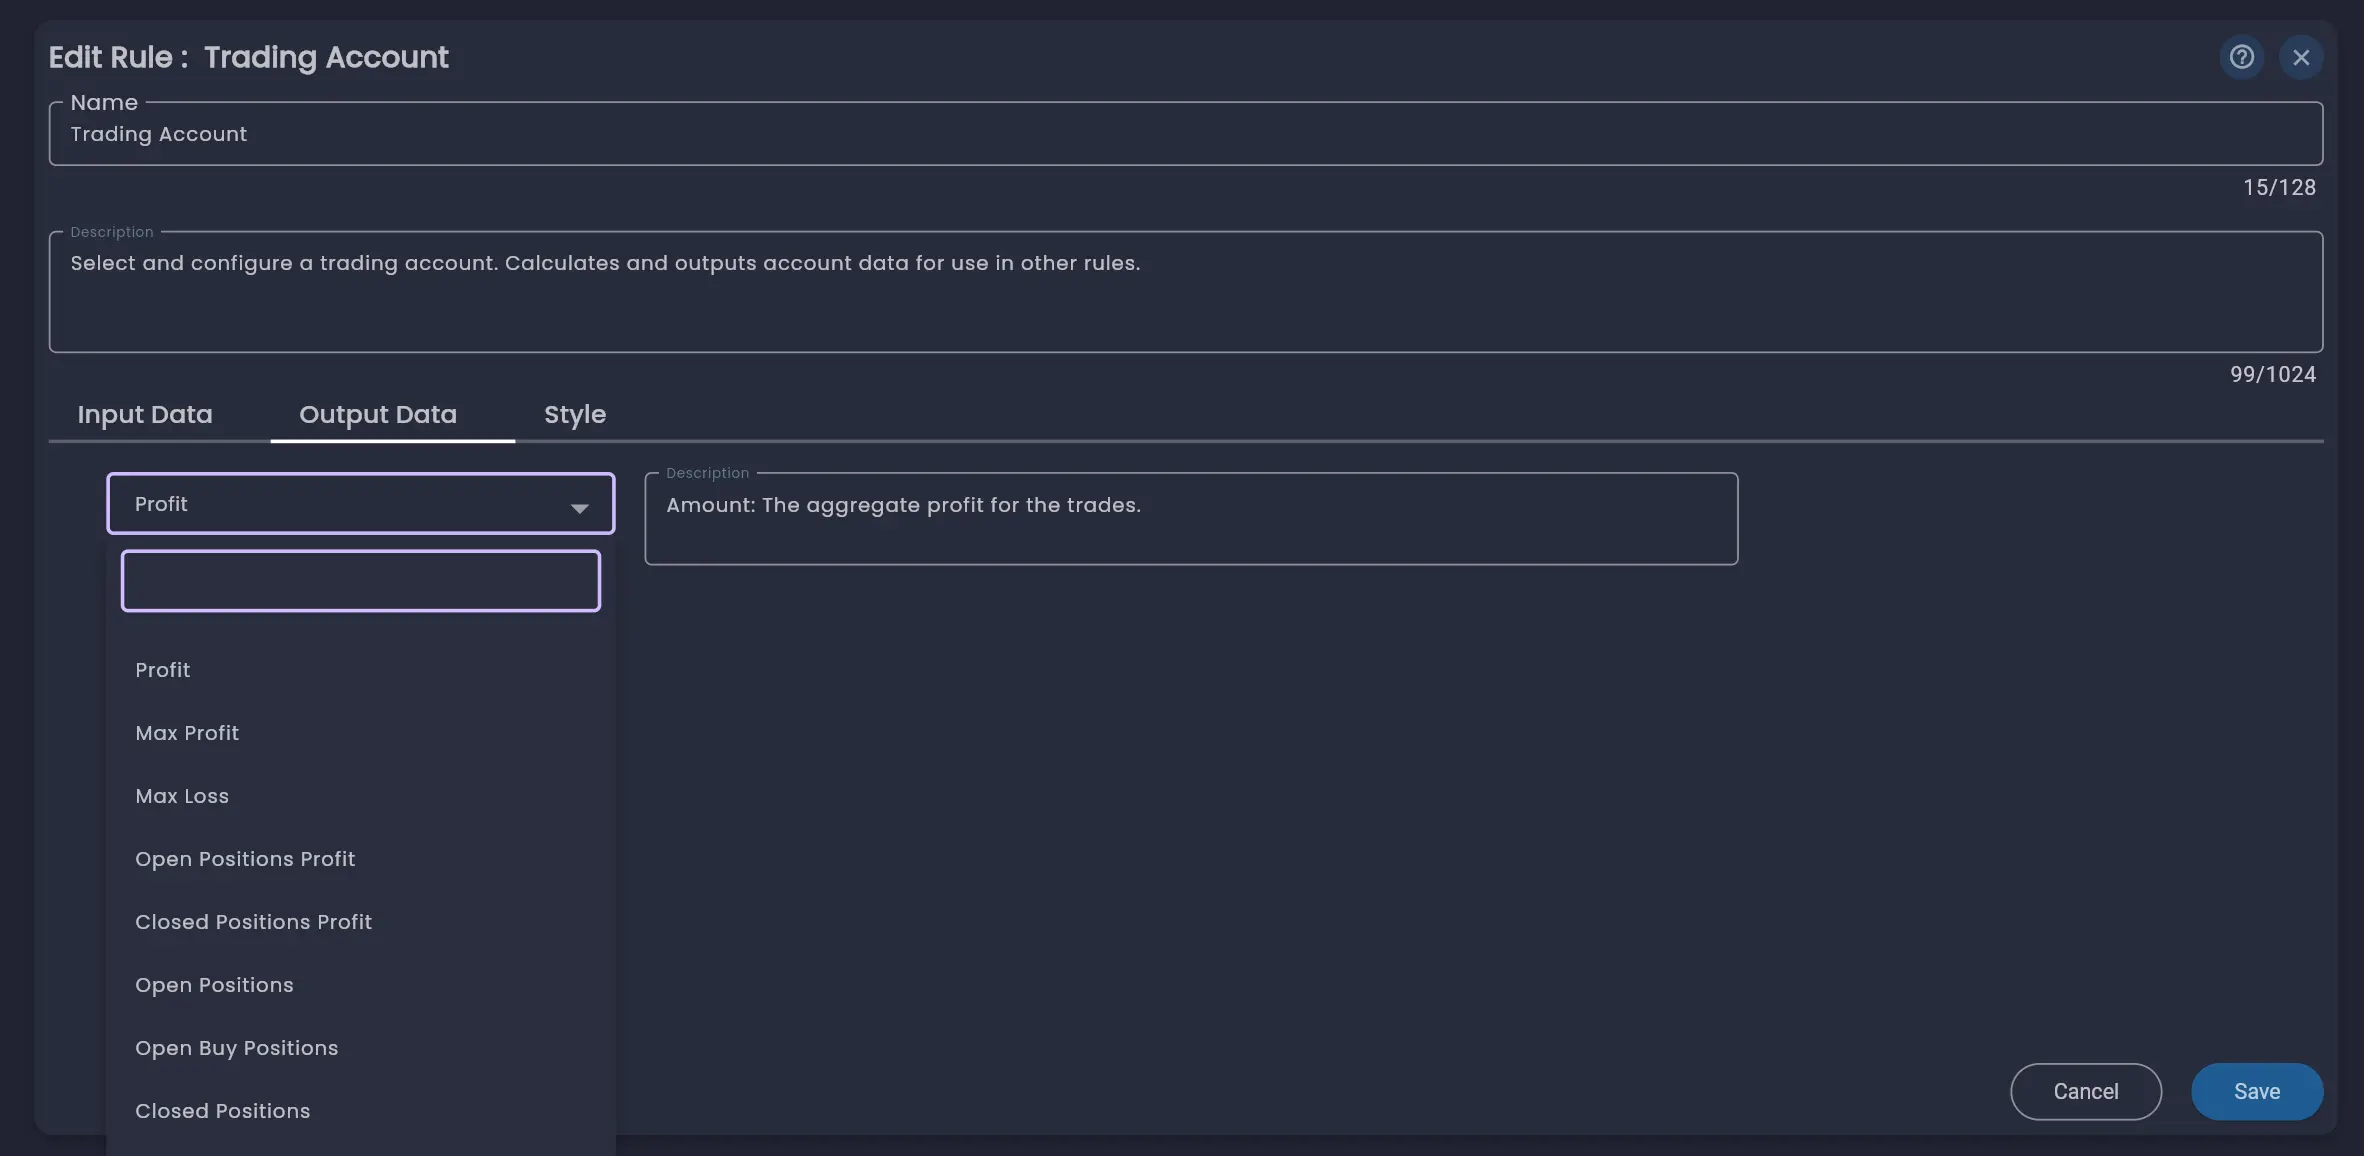Select the Open Buy Positions option
This screenshot has width=2364, height=1156.
pos(236,1047)
